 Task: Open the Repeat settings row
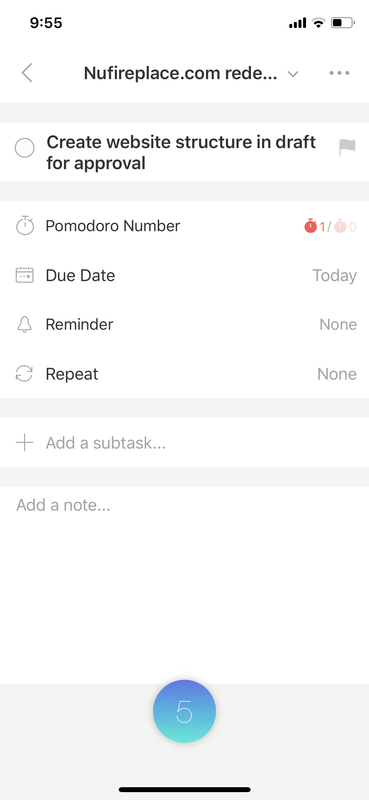[184, 374]
